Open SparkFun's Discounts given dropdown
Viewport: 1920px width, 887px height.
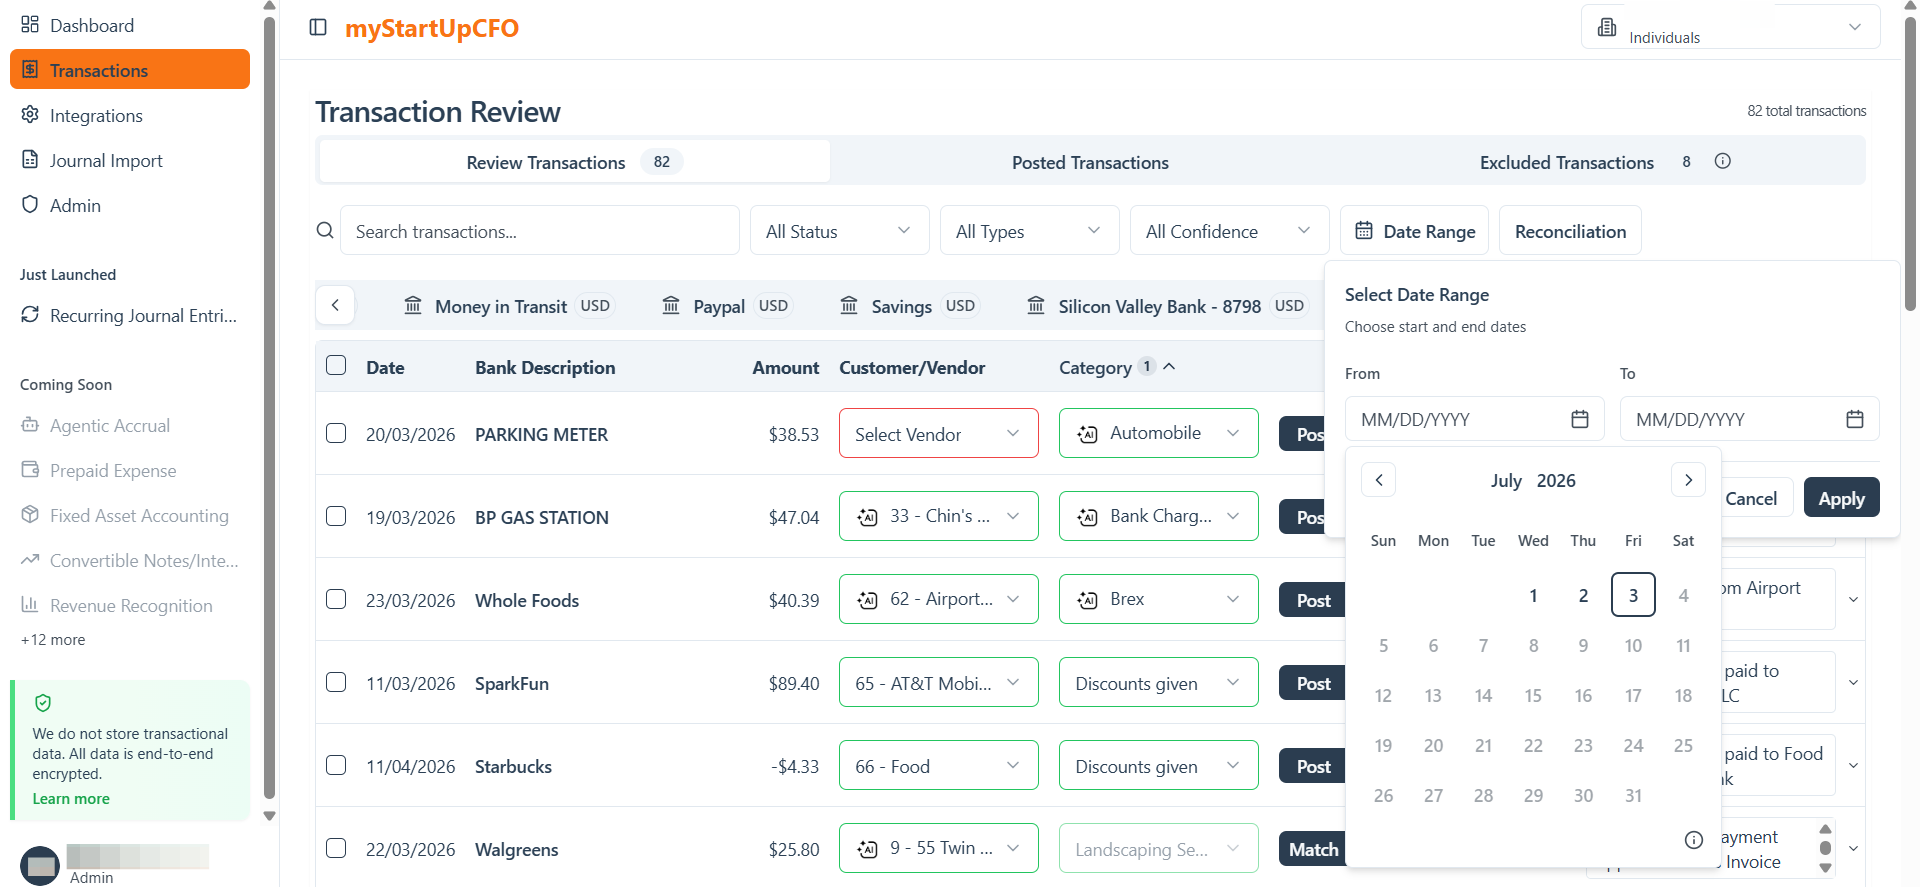click(x=1159, y=682)
